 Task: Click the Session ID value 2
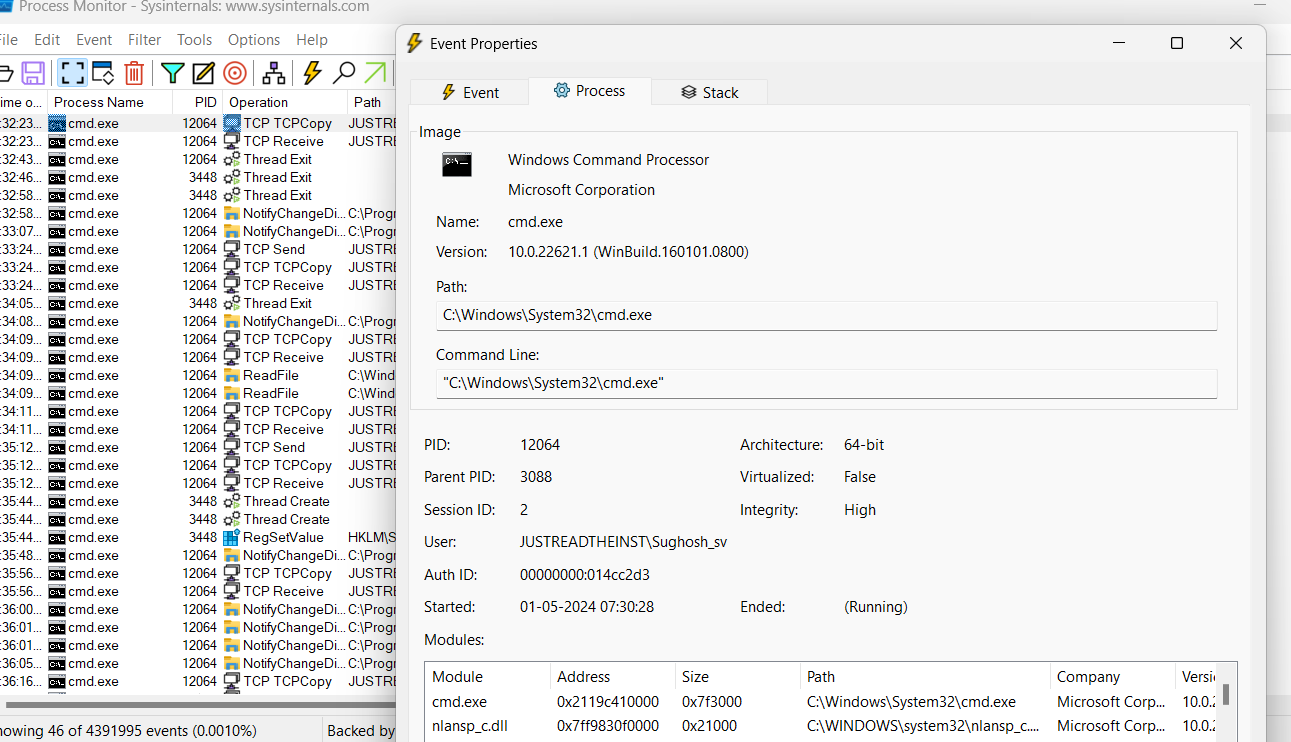click(524, 510)
